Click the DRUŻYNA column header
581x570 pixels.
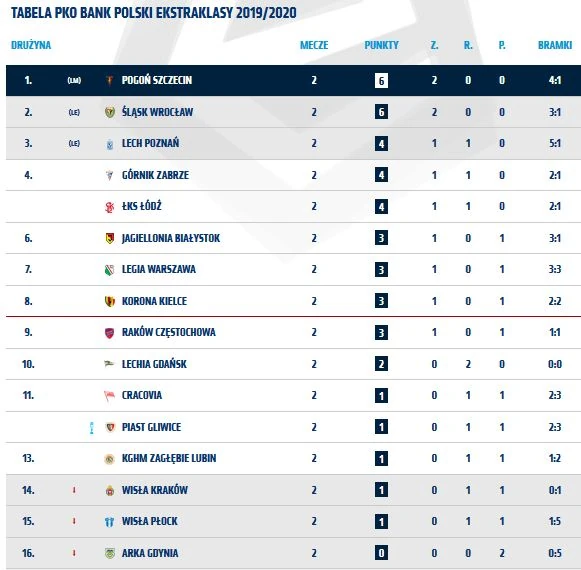pos(31,45)
